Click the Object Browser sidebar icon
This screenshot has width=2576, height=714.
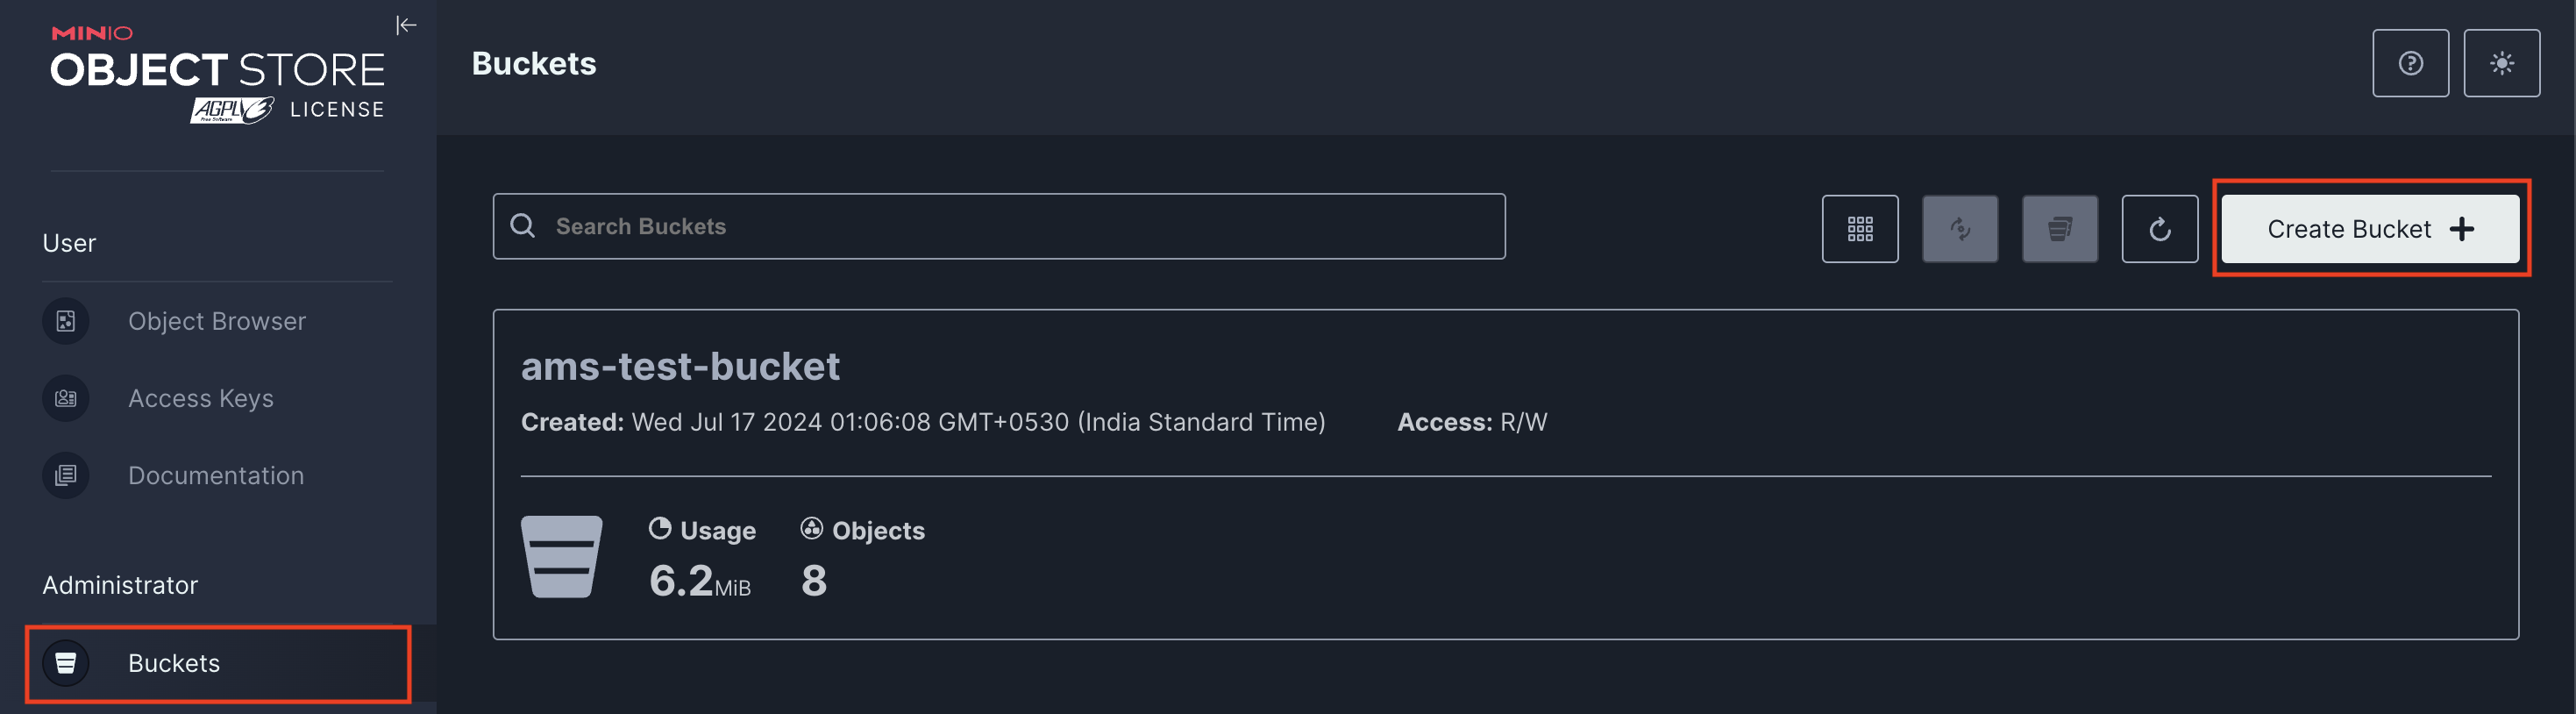pos(66,321)
